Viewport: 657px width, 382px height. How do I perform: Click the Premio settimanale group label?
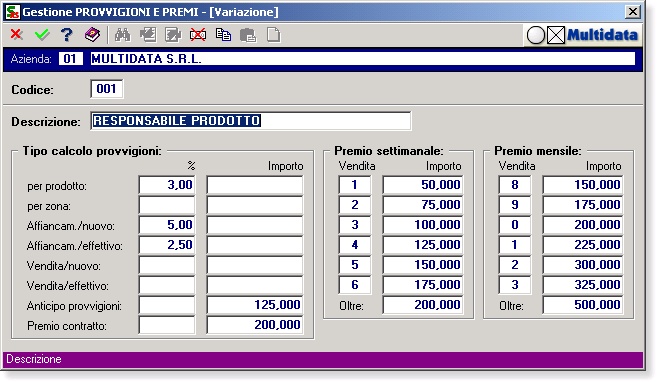click(389, 151)
